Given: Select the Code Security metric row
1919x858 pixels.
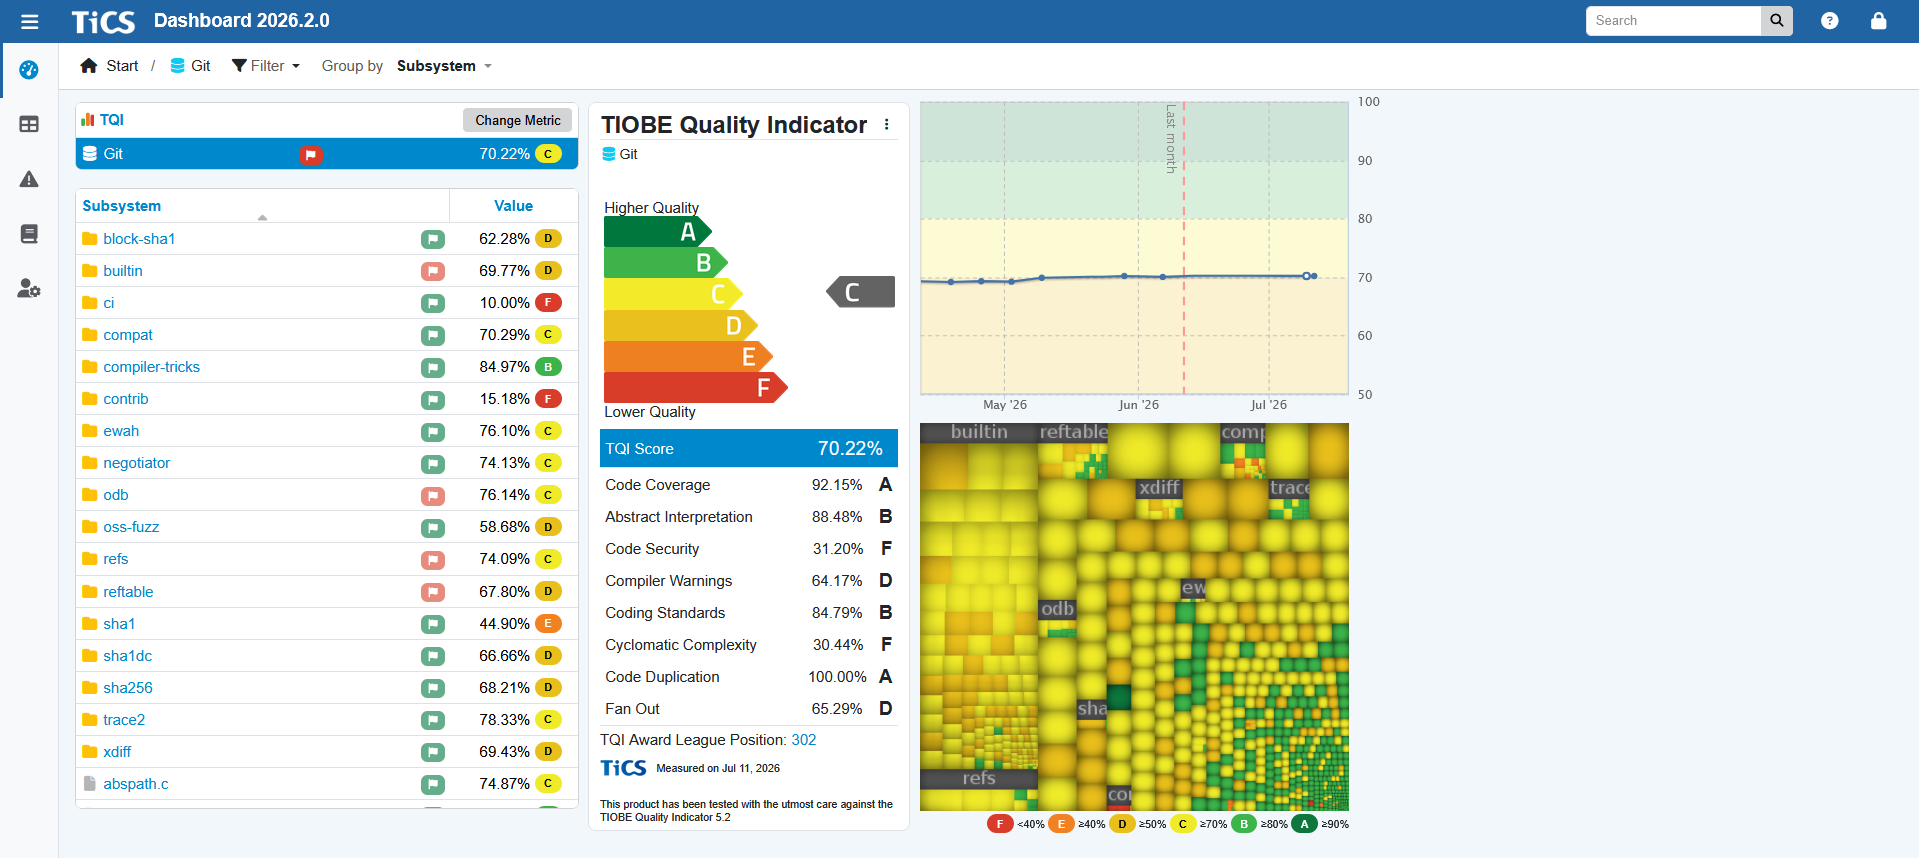Looking at the screenshot, I should [749, 549].
